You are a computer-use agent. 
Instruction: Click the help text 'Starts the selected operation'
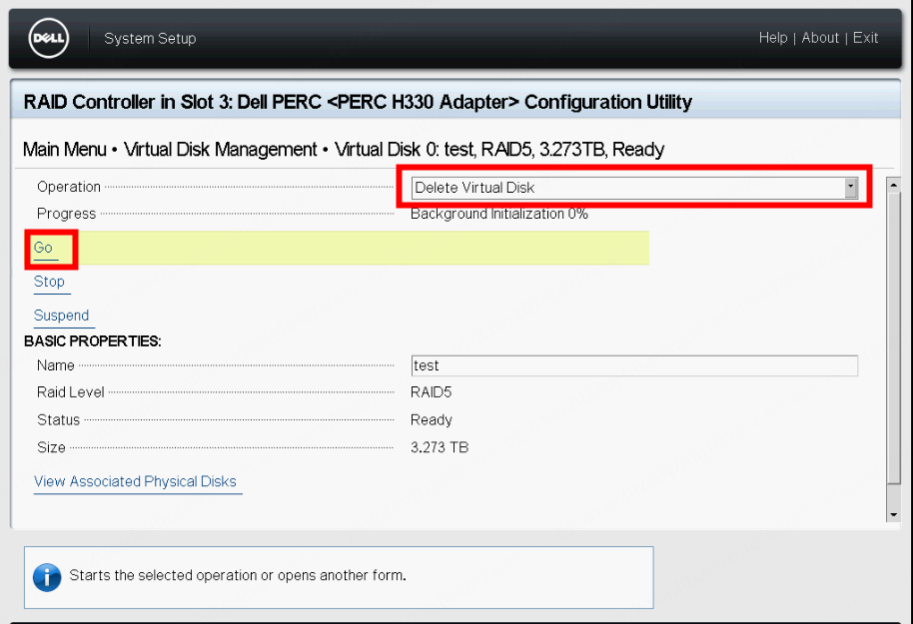238,576
